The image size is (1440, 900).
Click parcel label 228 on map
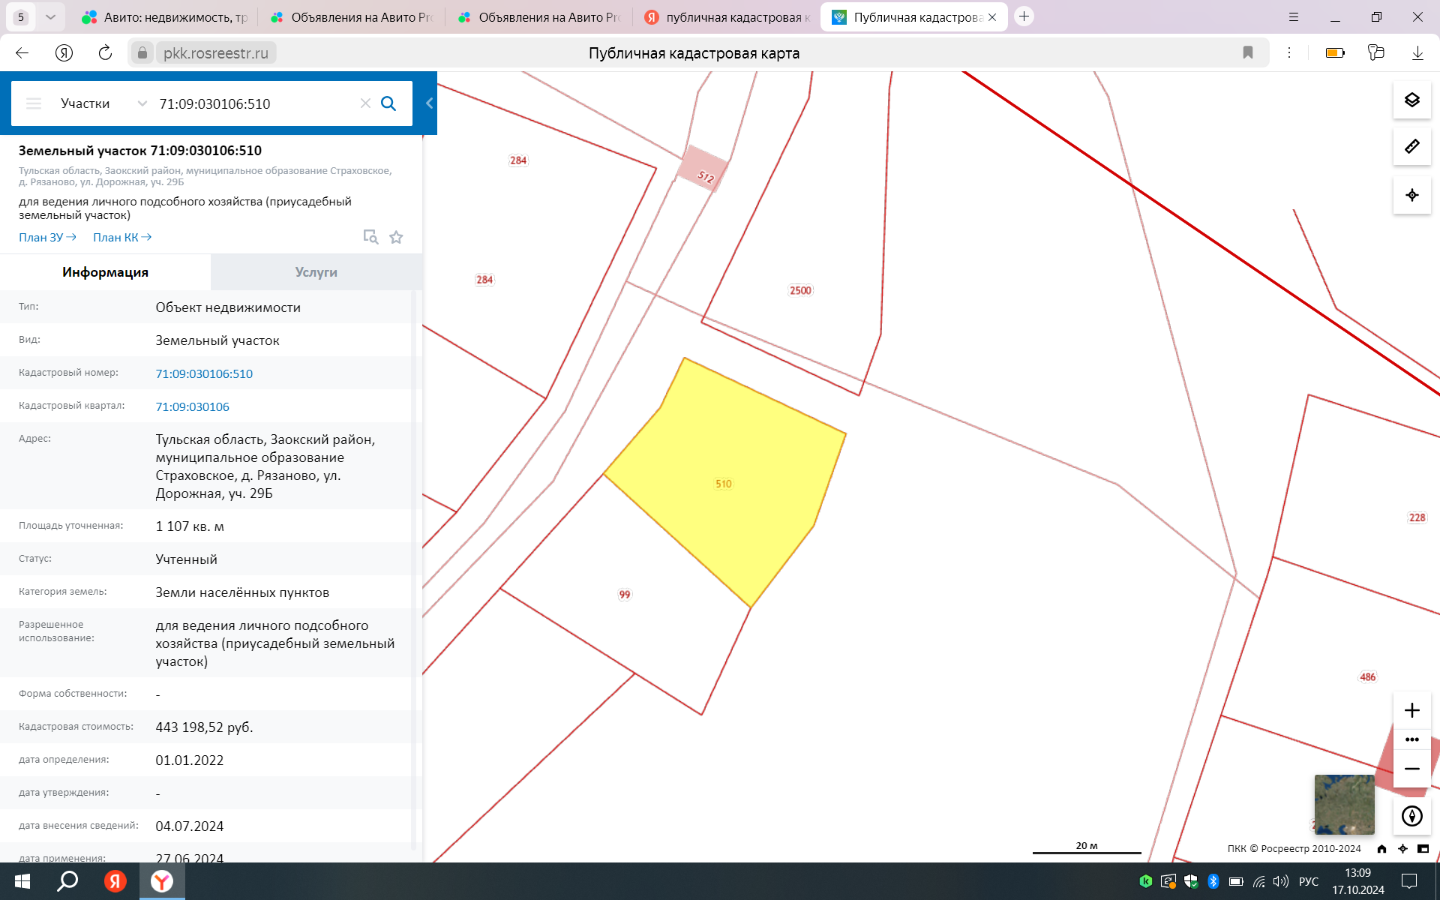coord(1417,518)
